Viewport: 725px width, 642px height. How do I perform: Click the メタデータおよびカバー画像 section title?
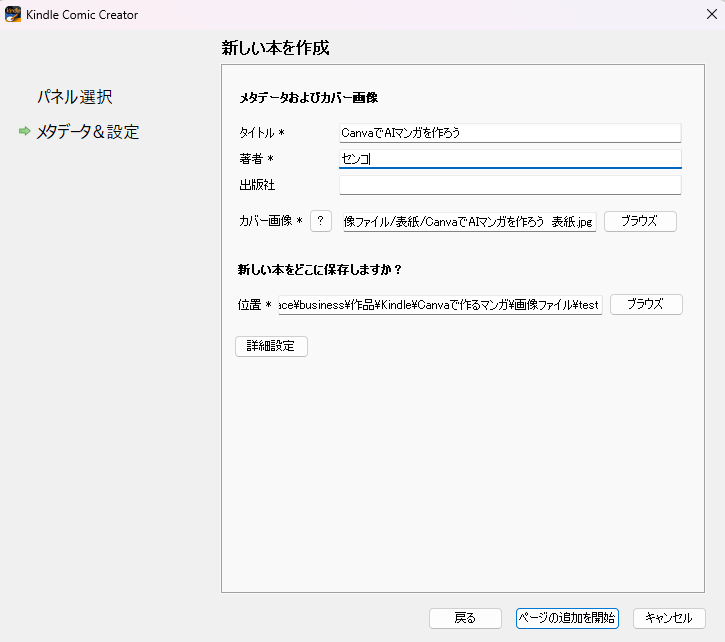coord(308,98)
